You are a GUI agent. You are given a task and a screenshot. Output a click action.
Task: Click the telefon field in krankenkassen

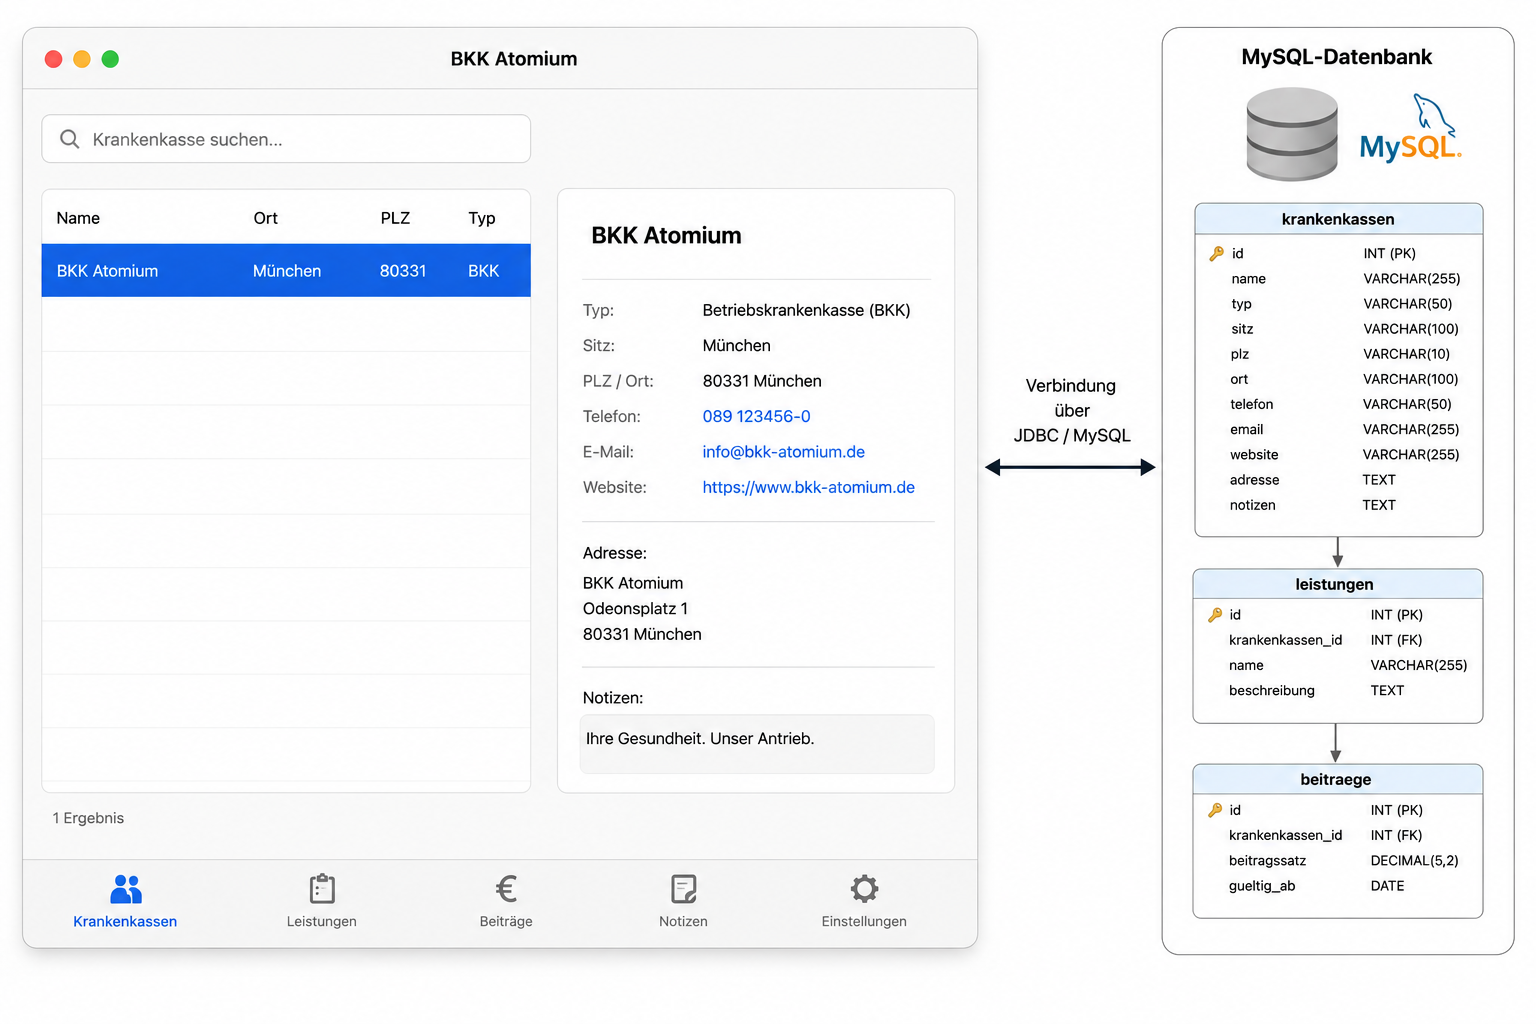click(1251, 404)
